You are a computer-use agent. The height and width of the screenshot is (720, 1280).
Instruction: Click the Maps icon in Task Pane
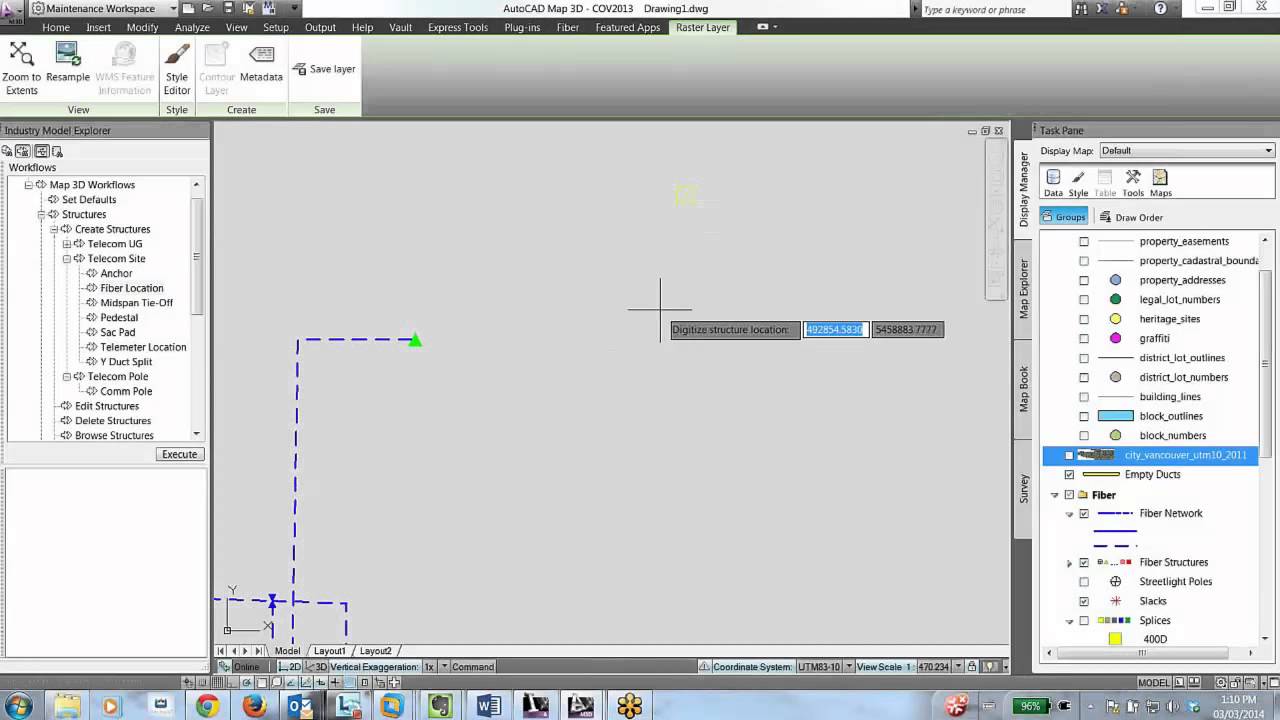pyautogui.click(x=1160, y=178)
